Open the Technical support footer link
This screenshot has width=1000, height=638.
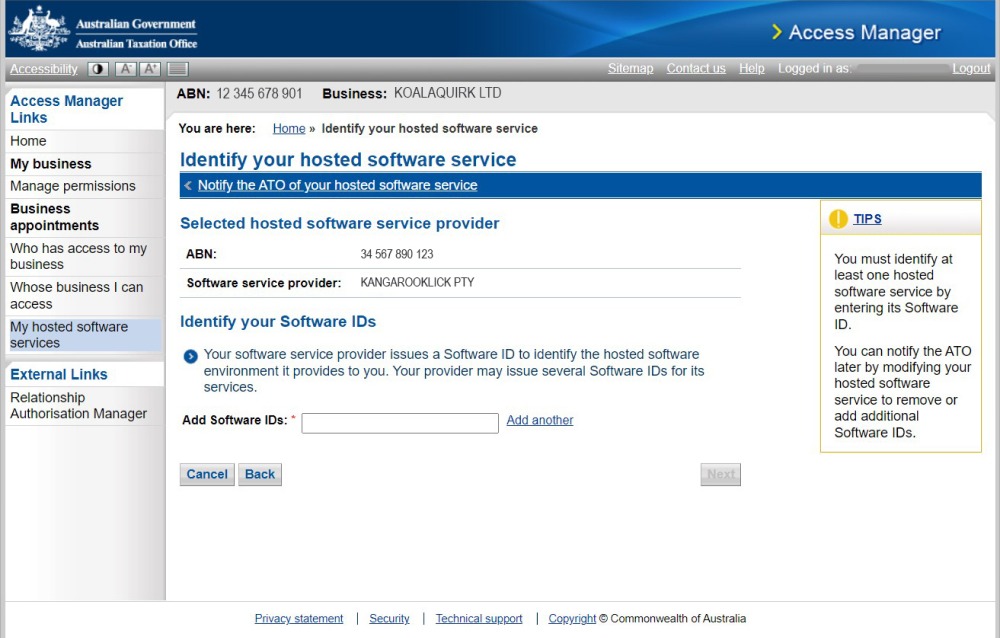tap(479, 618)
